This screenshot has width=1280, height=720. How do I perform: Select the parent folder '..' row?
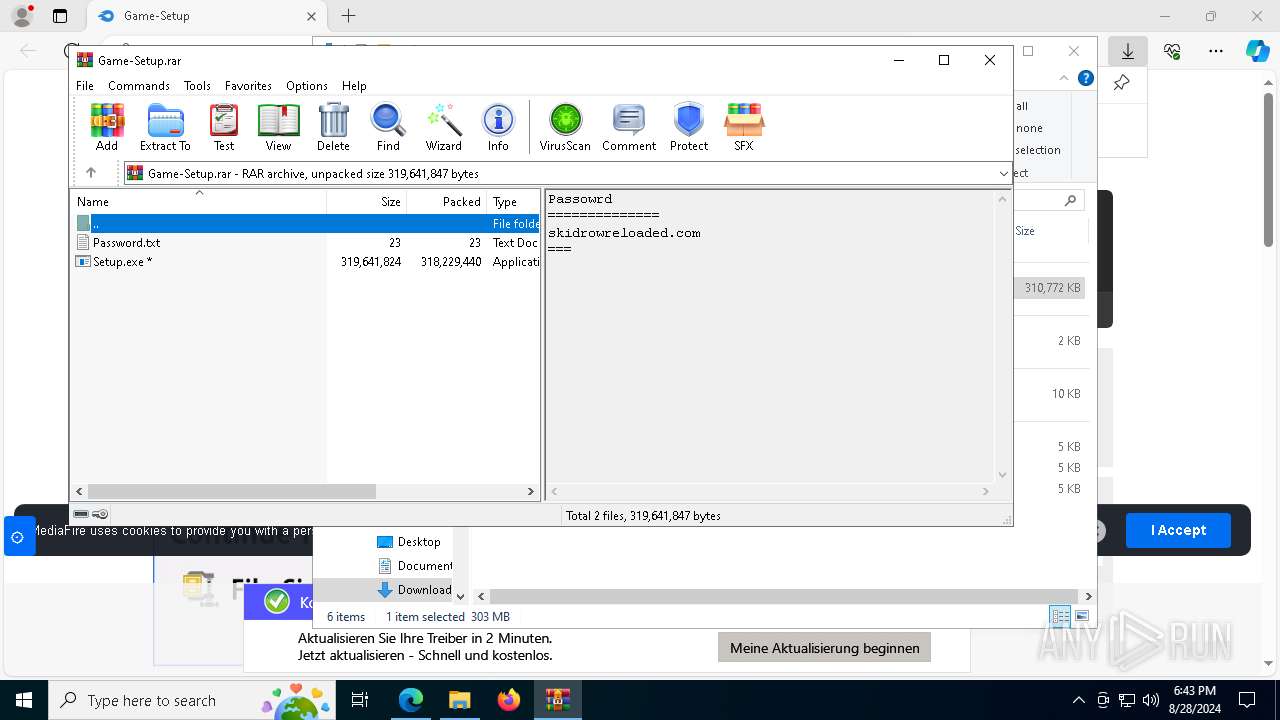[307, 224]
